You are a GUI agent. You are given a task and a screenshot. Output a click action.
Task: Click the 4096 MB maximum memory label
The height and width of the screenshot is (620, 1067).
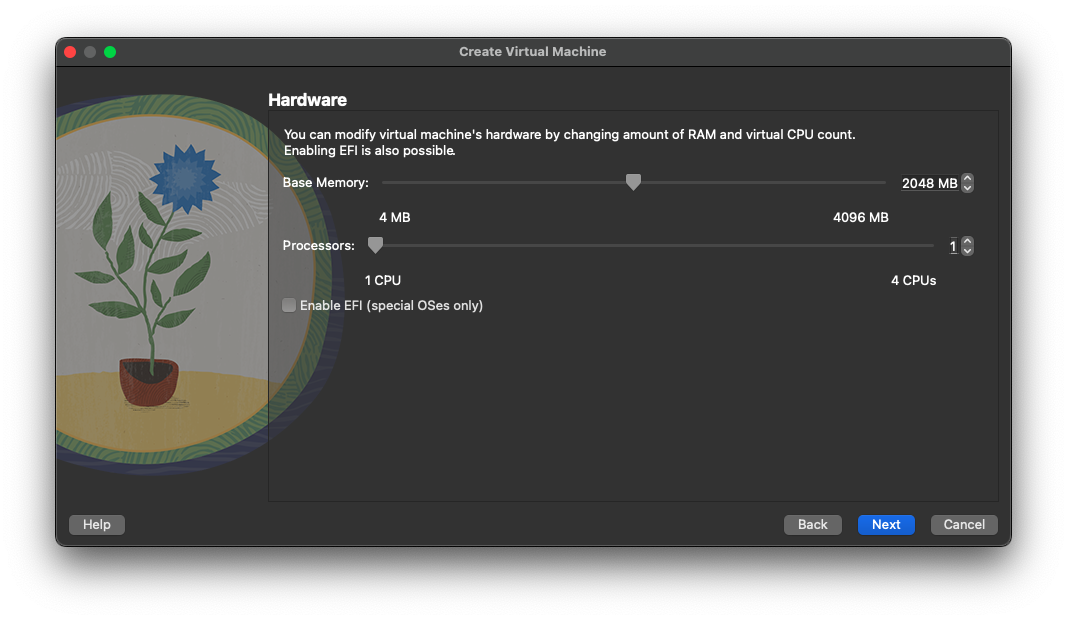tap(860, 218)
